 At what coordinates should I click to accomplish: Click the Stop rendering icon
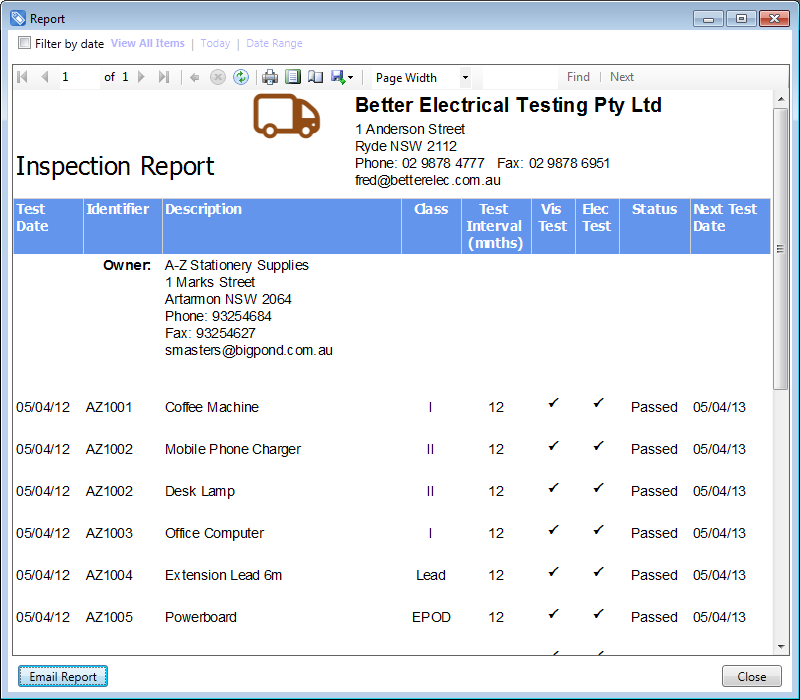coord(218,77)
